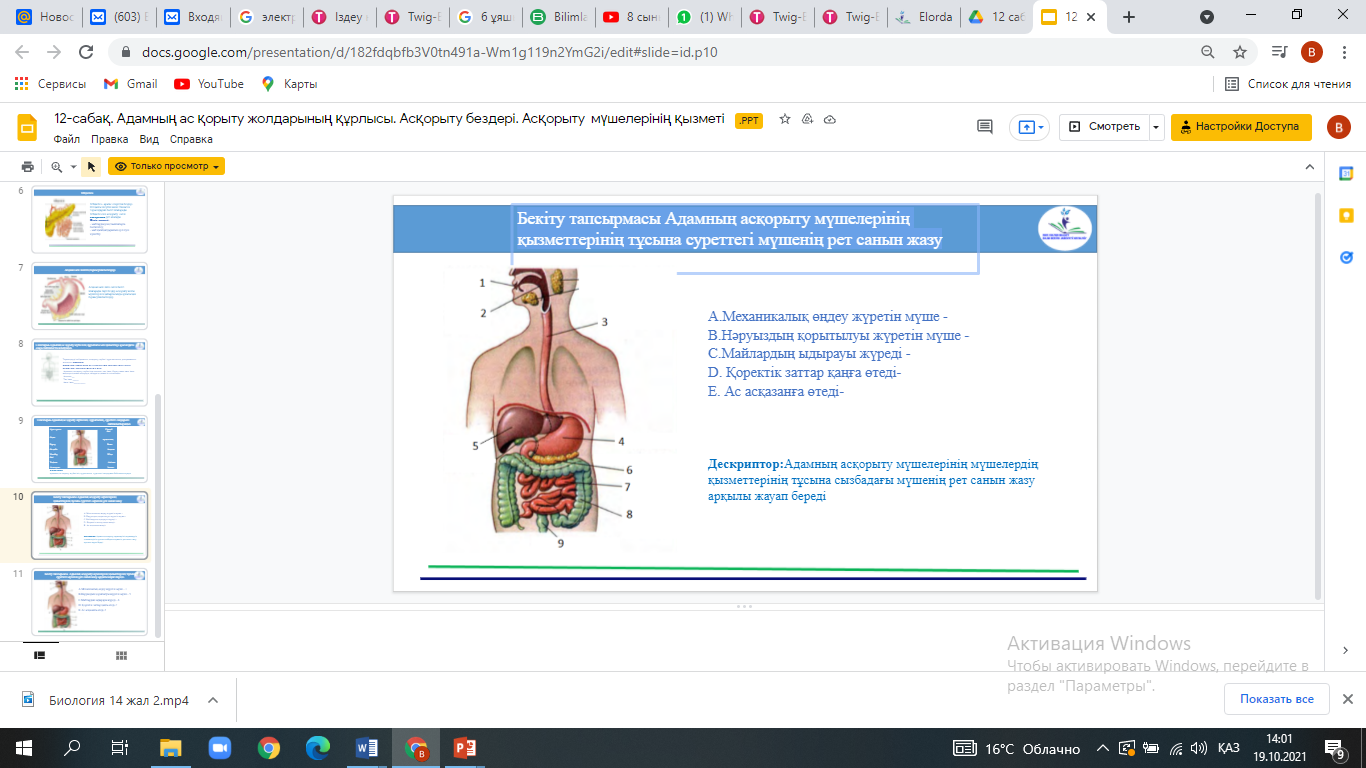Open the Chrome tab search dropdown

[x=1207, y=17]
